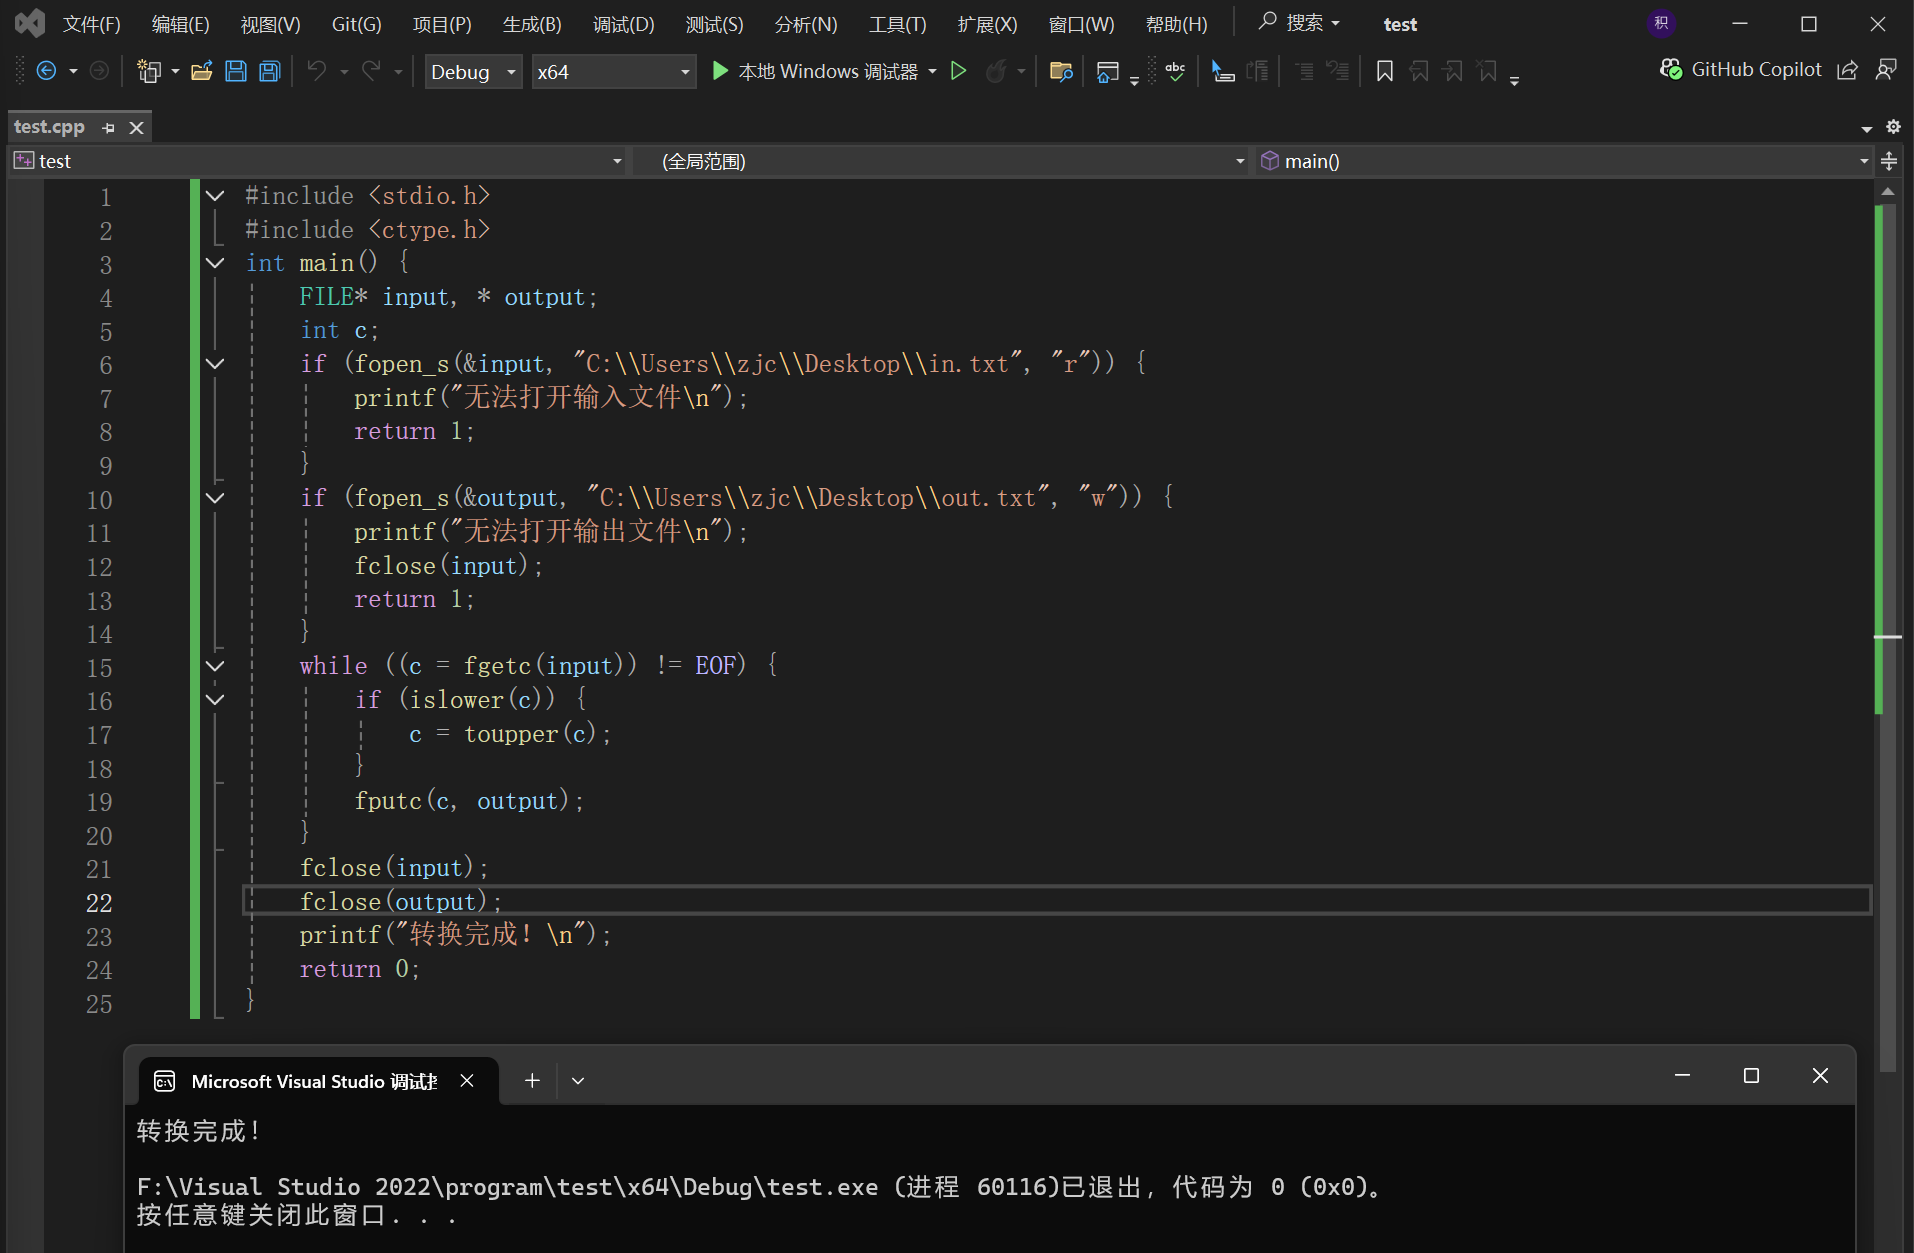Viewport: 1914px width, 1253px height.
Task: Click the toolbar overflow arrow after bookmarks
Action: (x=1515, y=80)
